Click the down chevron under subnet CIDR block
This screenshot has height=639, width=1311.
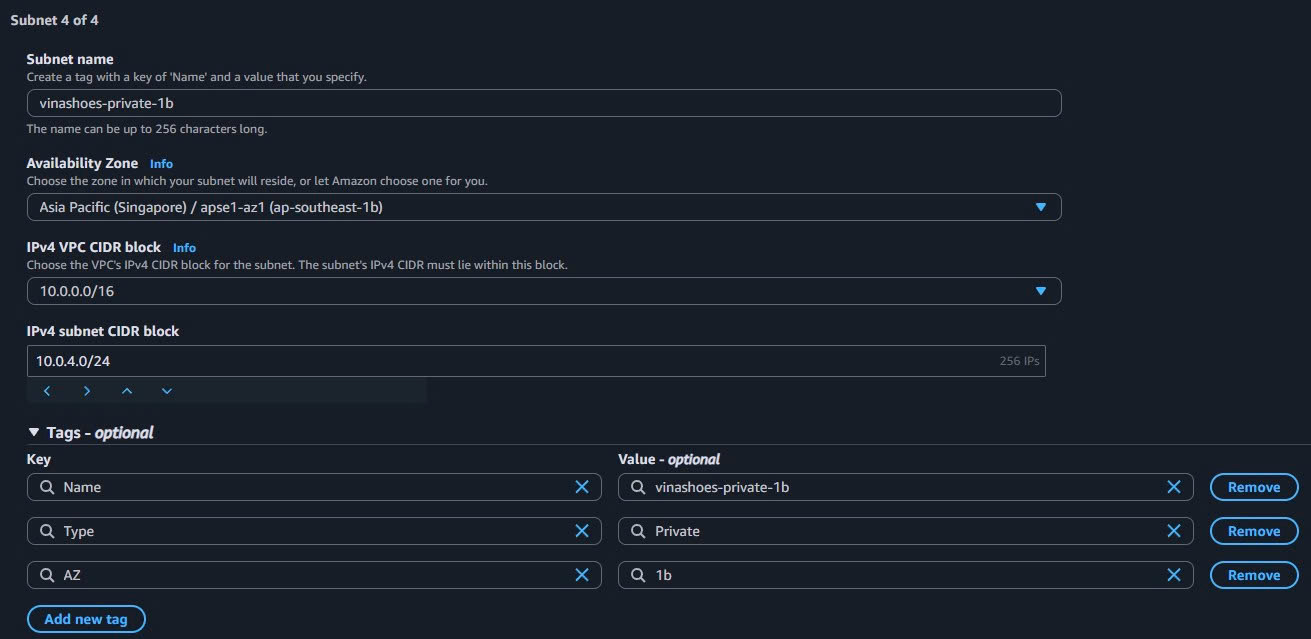pyautogui.click(x=167, y=391)
